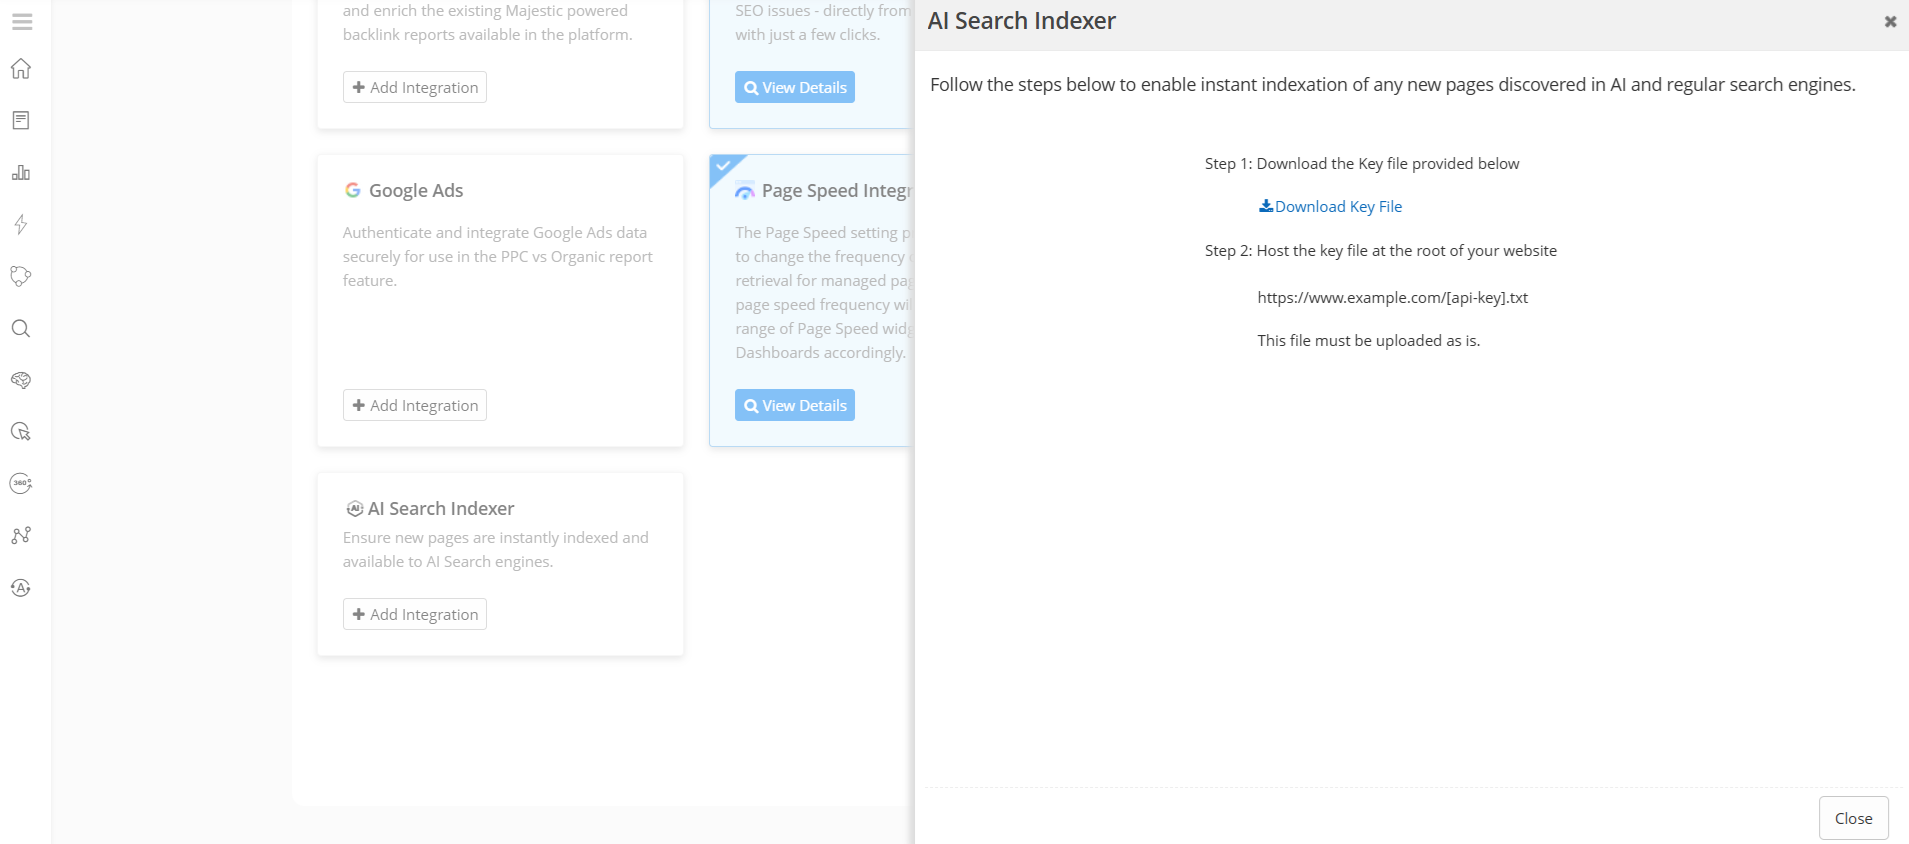Go to Home via the sidebar house icon
Screen dimensions: 1909x844
tap(21, 69)
